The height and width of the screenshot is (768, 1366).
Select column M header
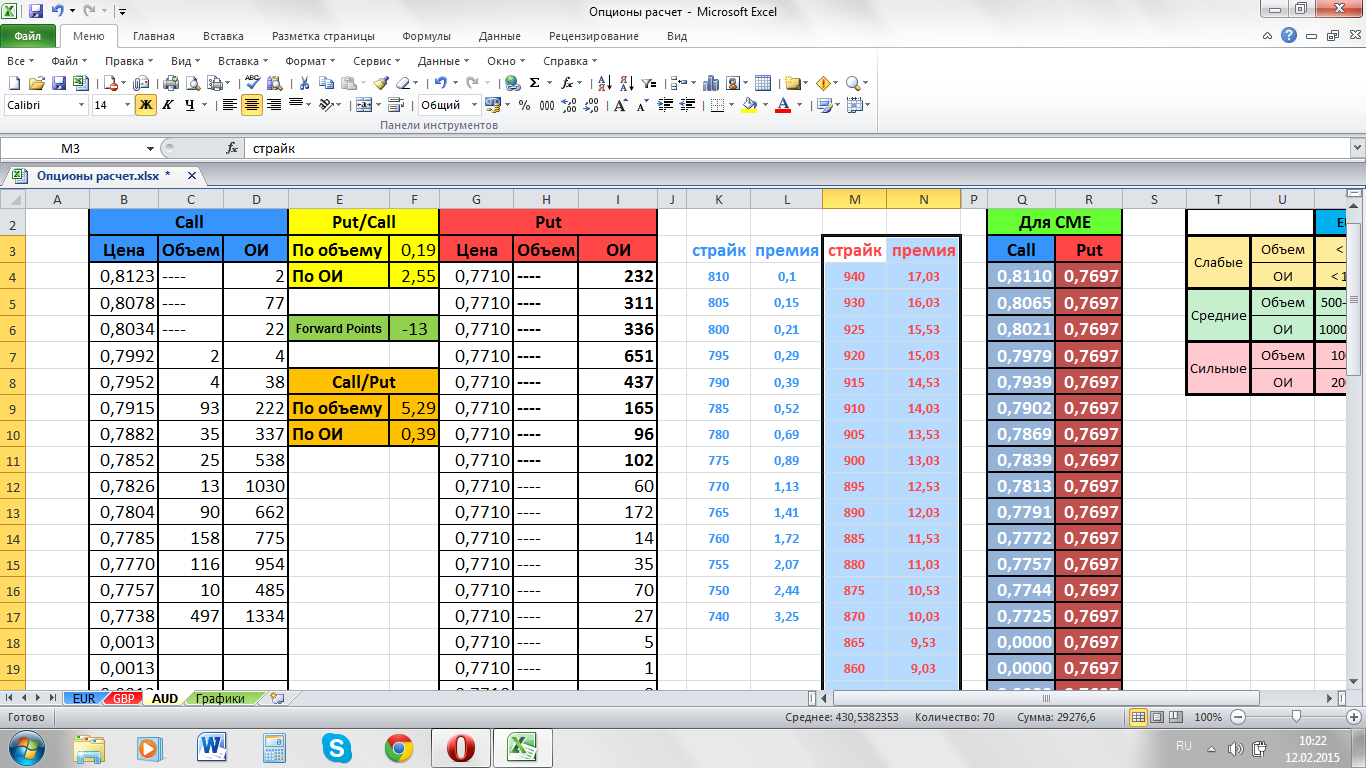[x=854, y=199]
